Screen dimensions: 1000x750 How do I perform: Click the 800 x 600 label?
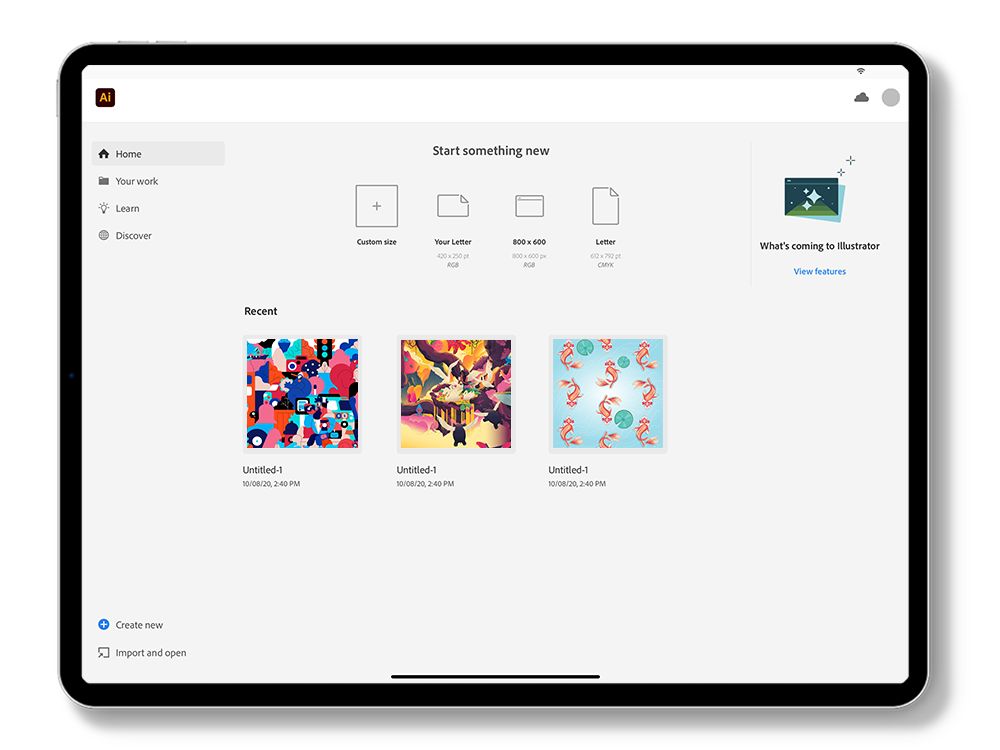point(529,242)
